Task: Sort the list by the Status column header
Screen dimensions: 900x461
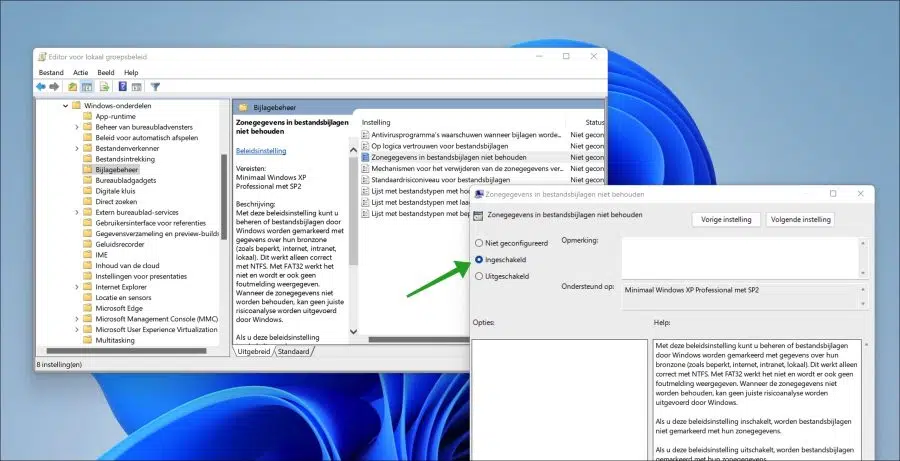Action: tap(594, 122)
